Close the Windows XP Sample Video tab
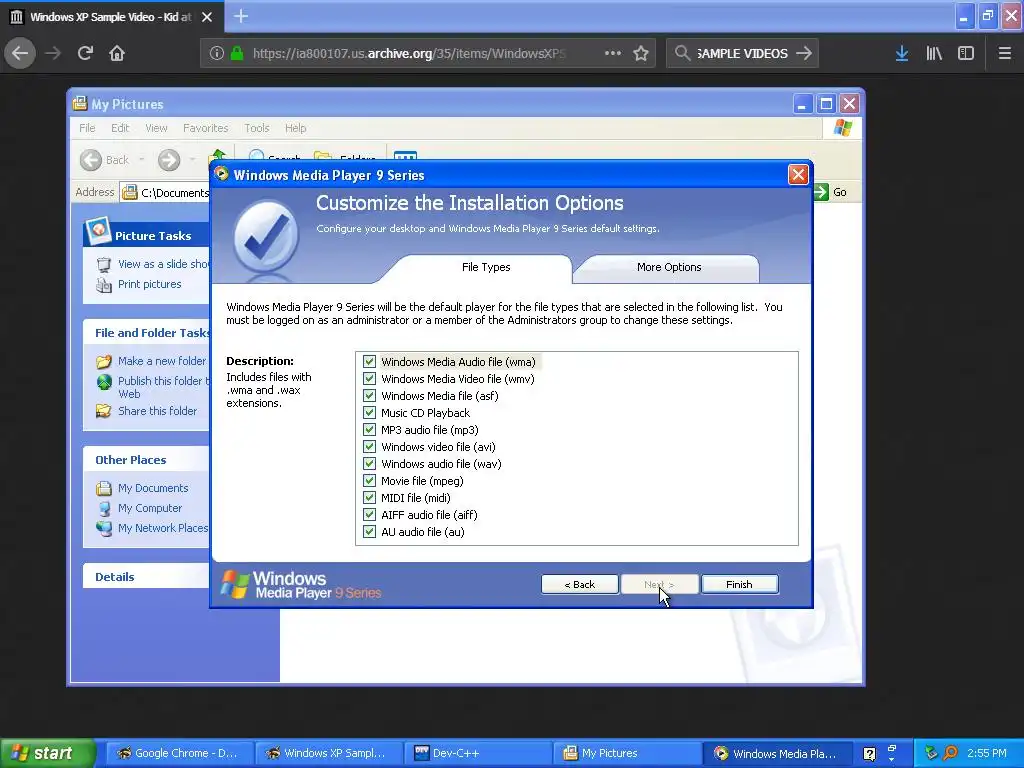Screen dimensions: 1024x768 coord(207,17)
